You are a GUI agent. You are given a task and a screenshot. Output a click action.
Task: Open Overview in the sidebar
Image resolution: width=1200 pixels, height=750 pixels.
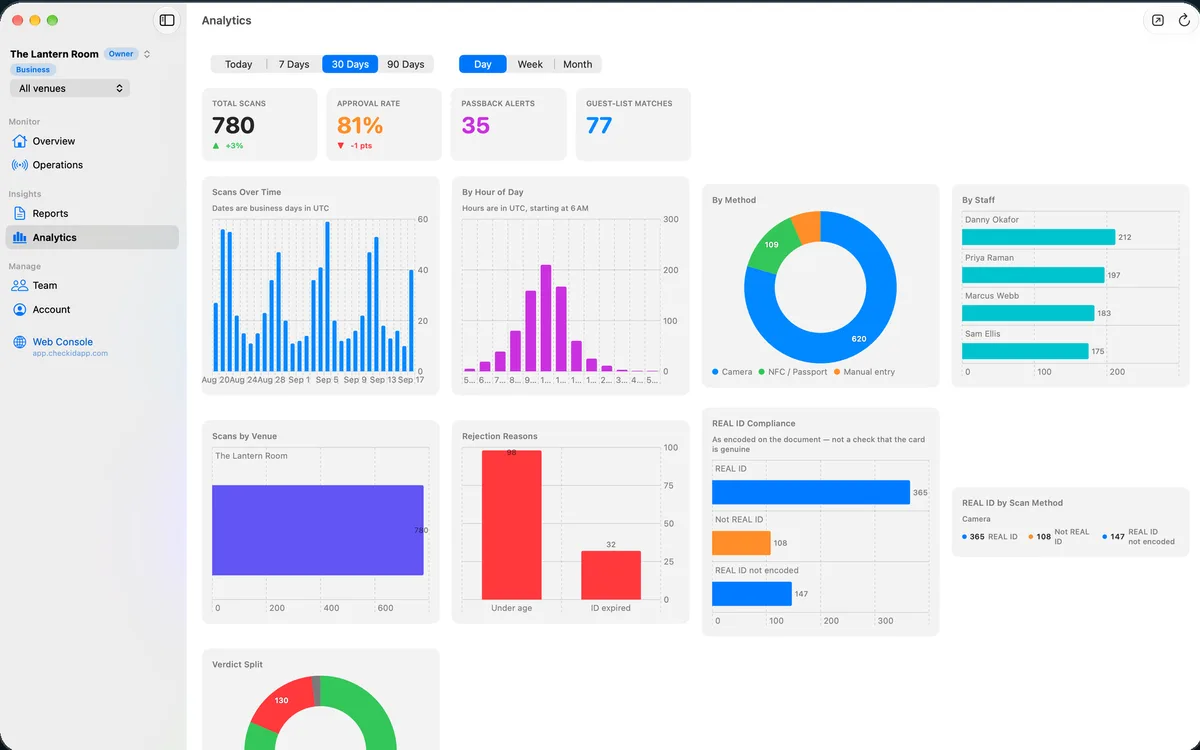(x=92, y=141)
